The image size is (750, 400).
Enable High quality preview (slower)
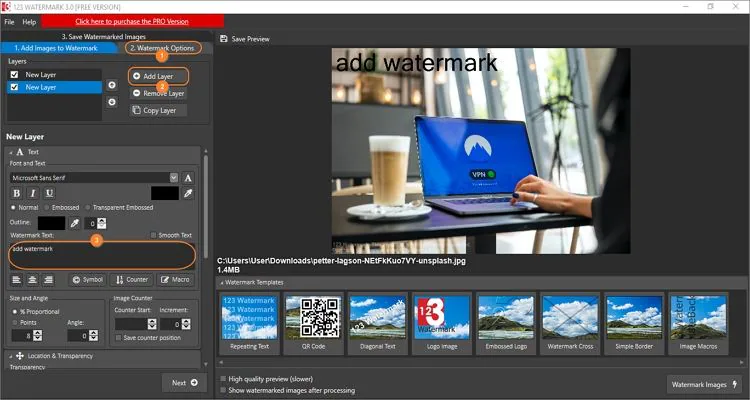(x=223, y=379)
